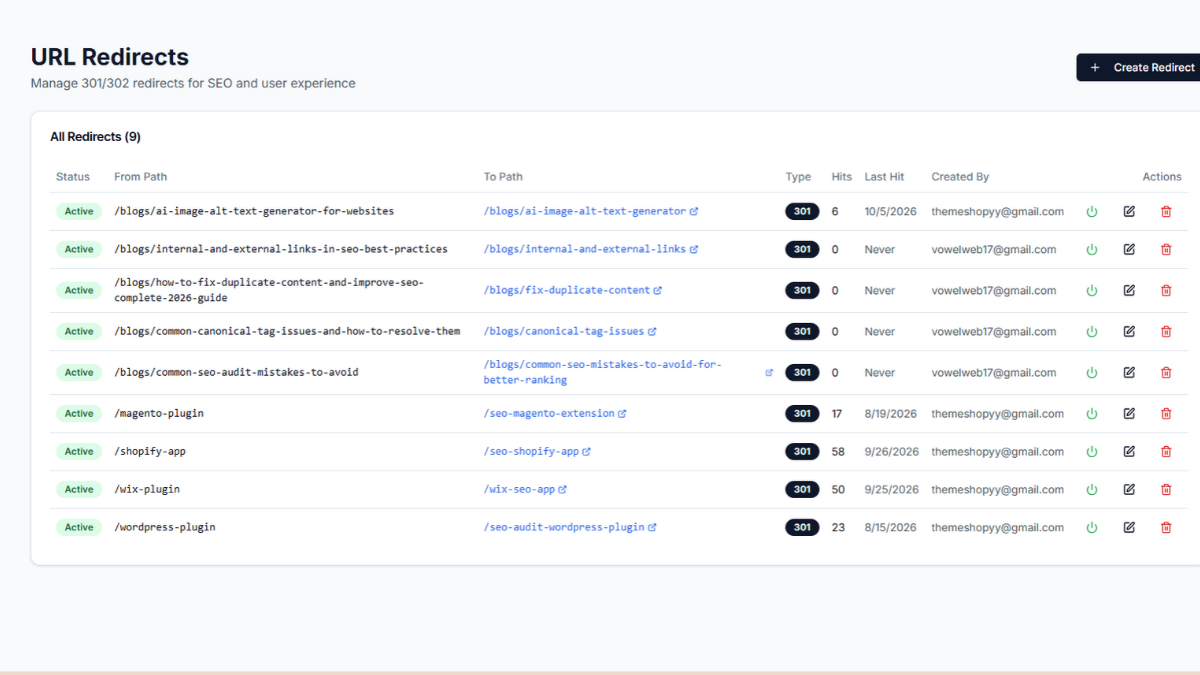
Task: Open /blogs/canonical-tag-issues target link
Action: tap(570, 331)
